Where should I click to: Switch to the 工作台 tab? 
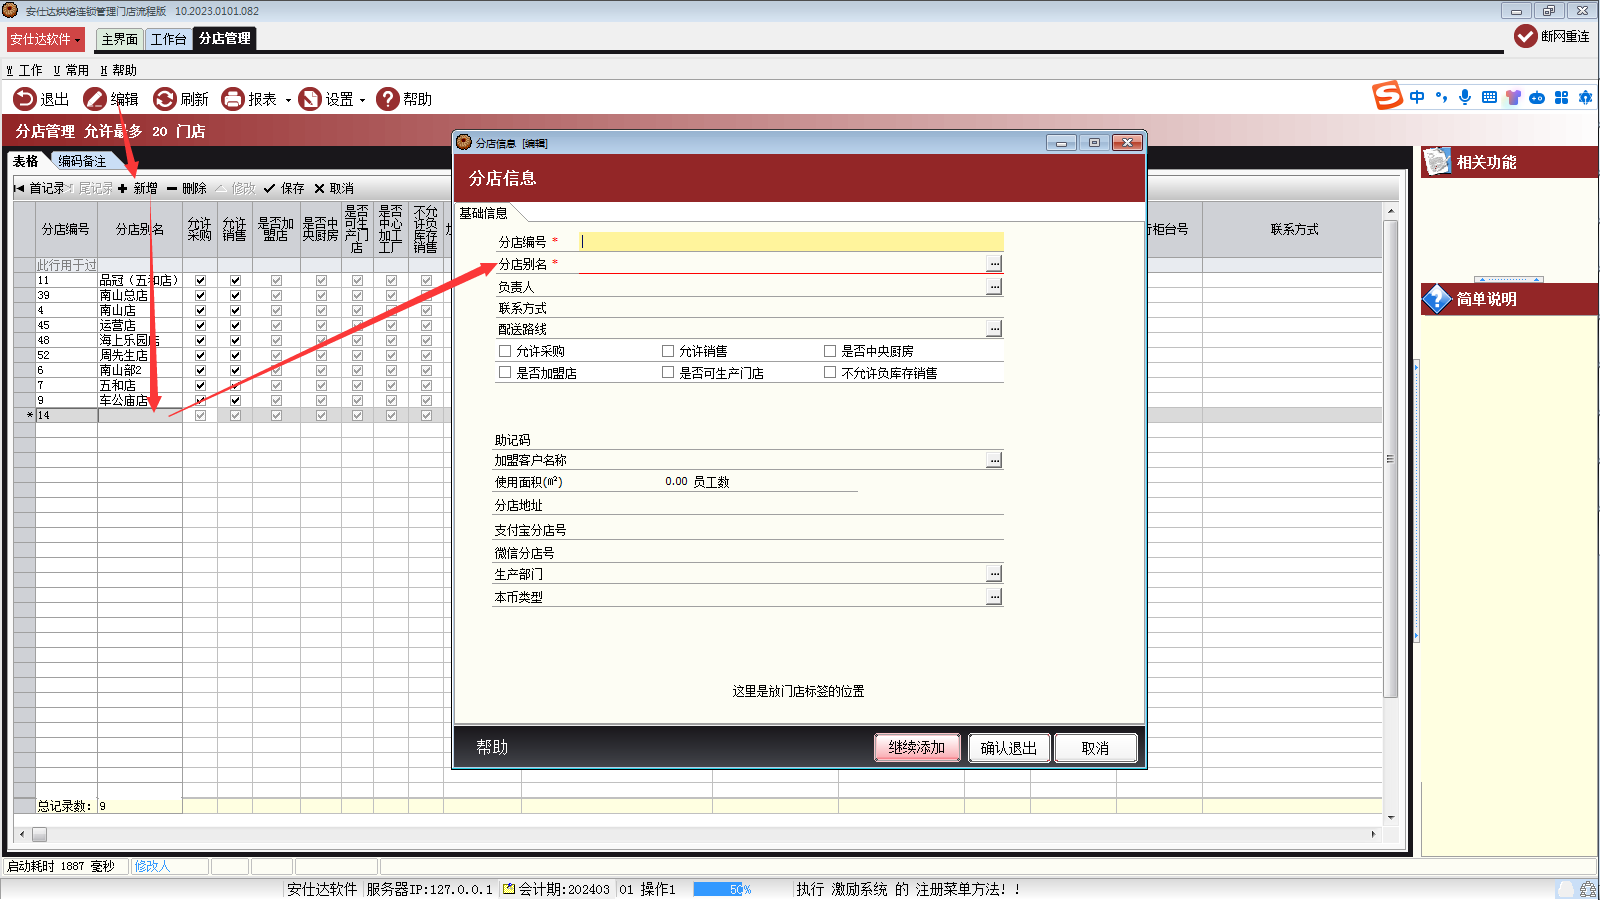169,39
